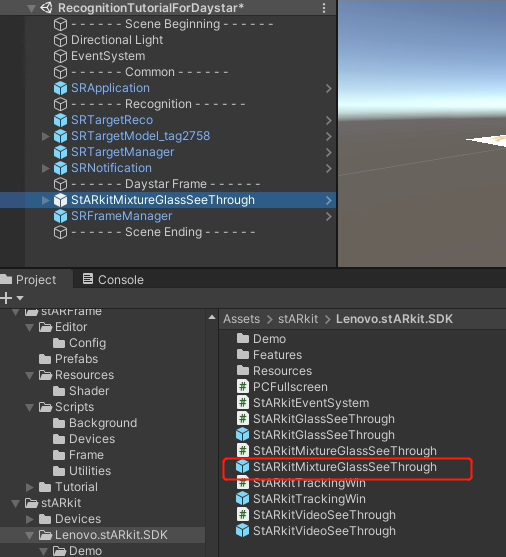Click the folder tree scroll-up arrow

tap(212, 318)
